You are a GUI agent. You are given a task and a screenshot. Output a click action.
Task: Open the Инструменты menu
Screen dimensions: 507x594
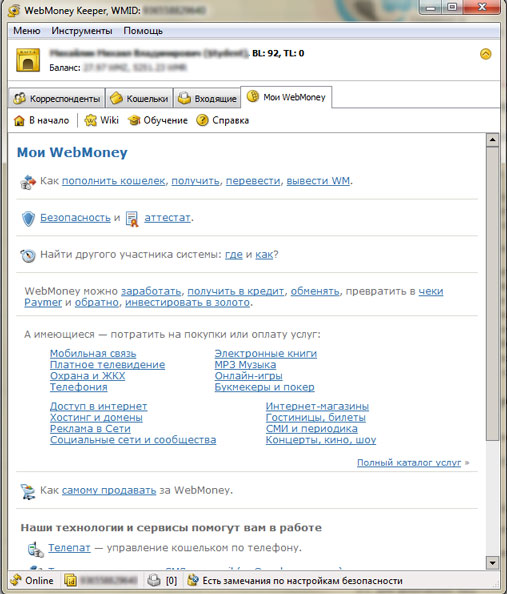point(82,31)
